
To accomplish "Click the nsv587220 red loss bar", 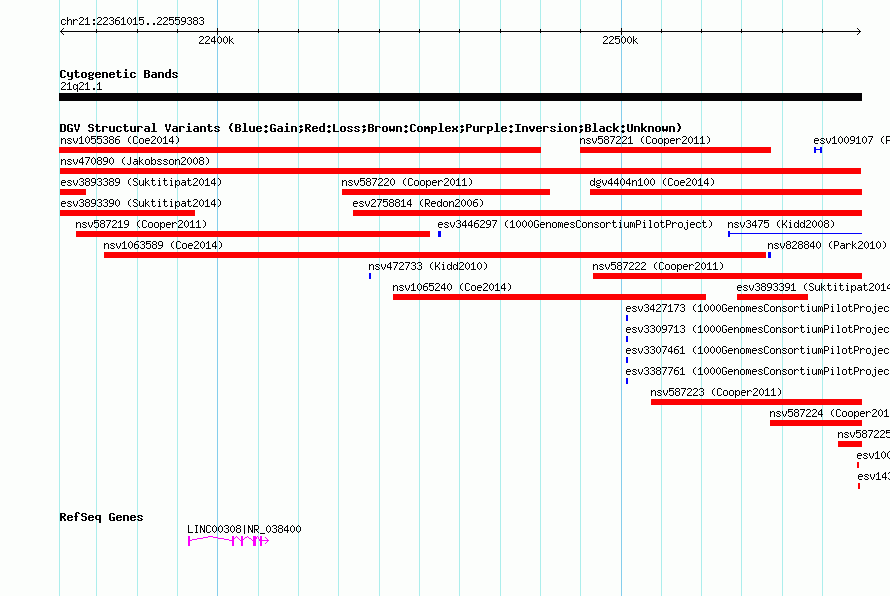I will coord(446,192).
